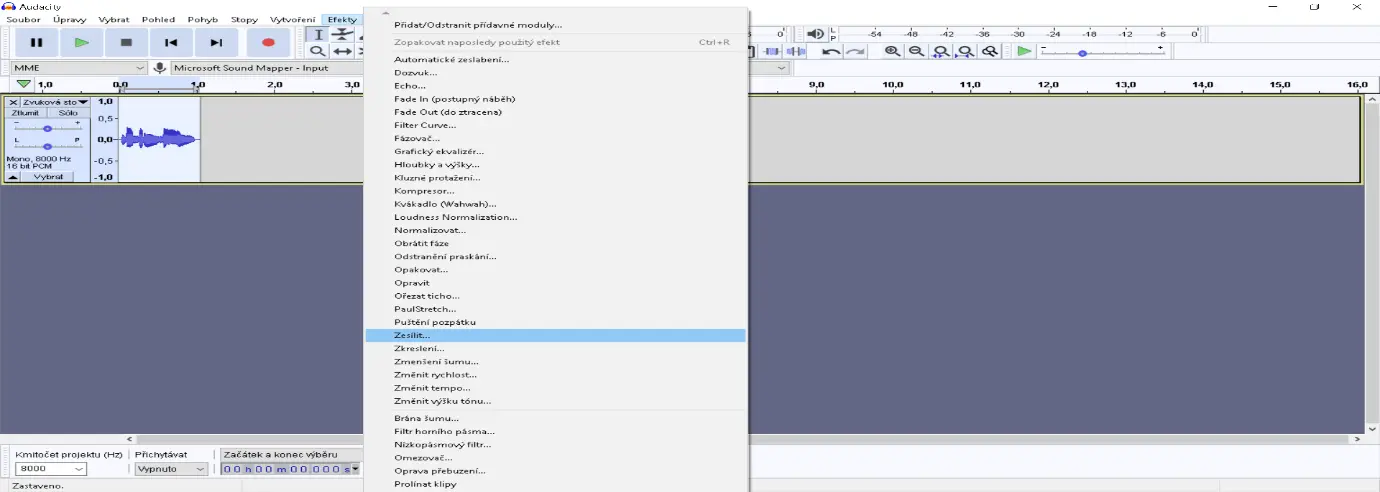1380x492 pixels.
Task: Zoom in with the magnifier plus icon
Action: (892, 51)
